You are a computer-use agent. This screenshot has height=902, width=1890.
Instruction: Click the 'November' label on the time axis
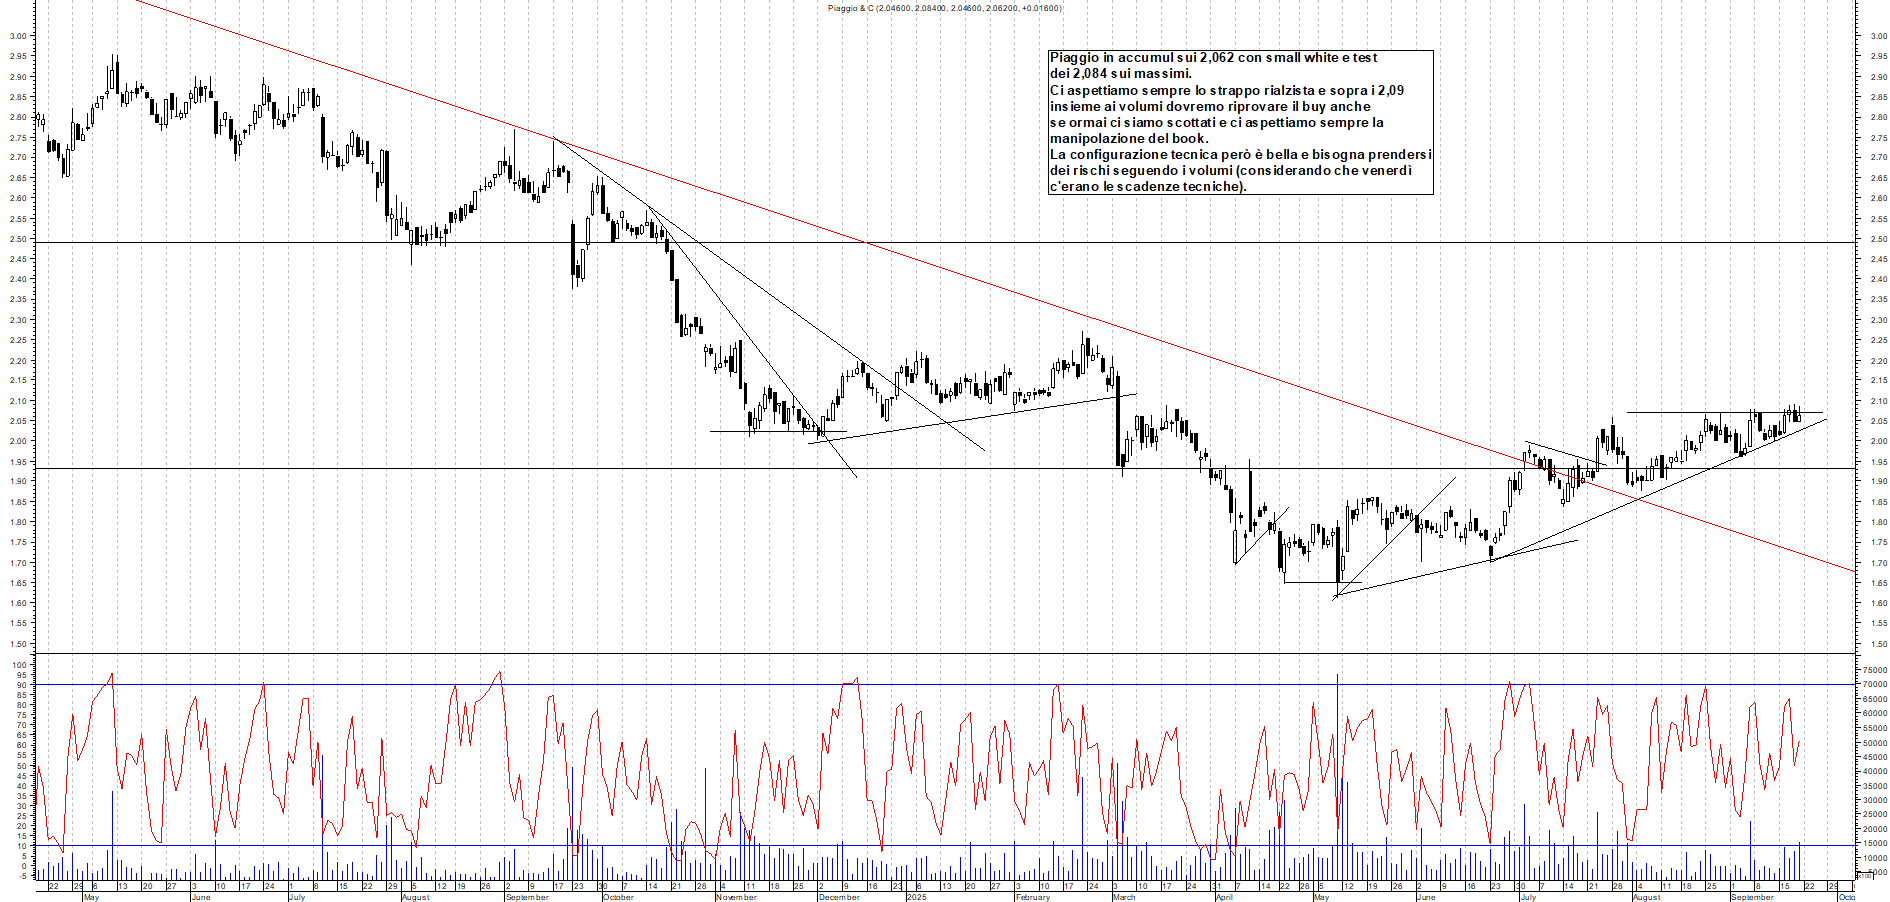[x=736, y=897]
